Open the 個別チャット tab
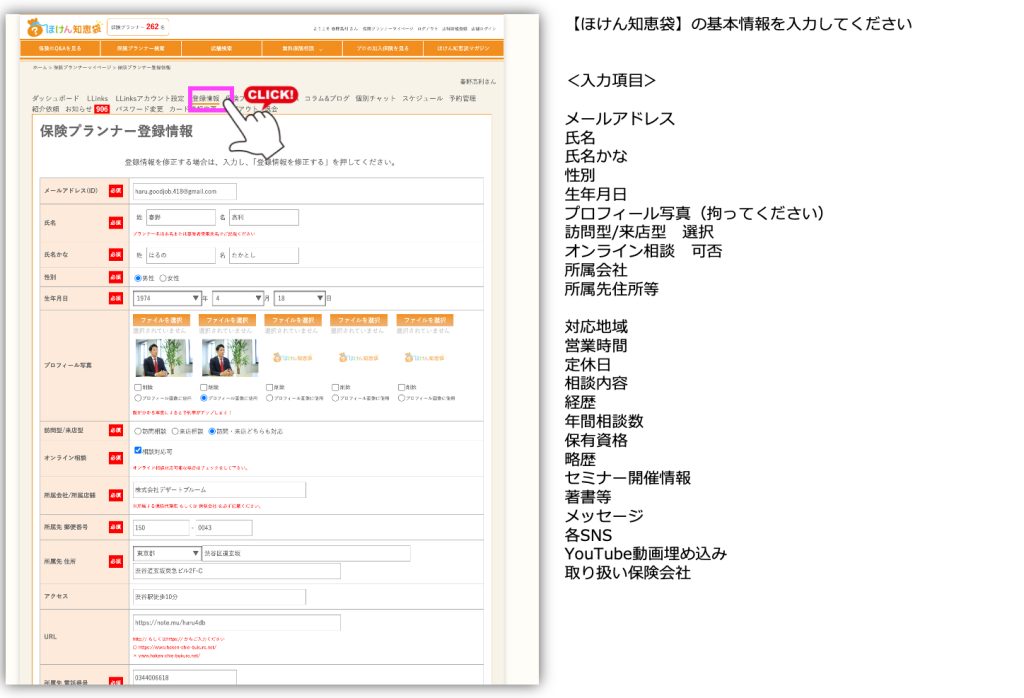The height and width of the screenshot is (698, 1024). (376, 99)
